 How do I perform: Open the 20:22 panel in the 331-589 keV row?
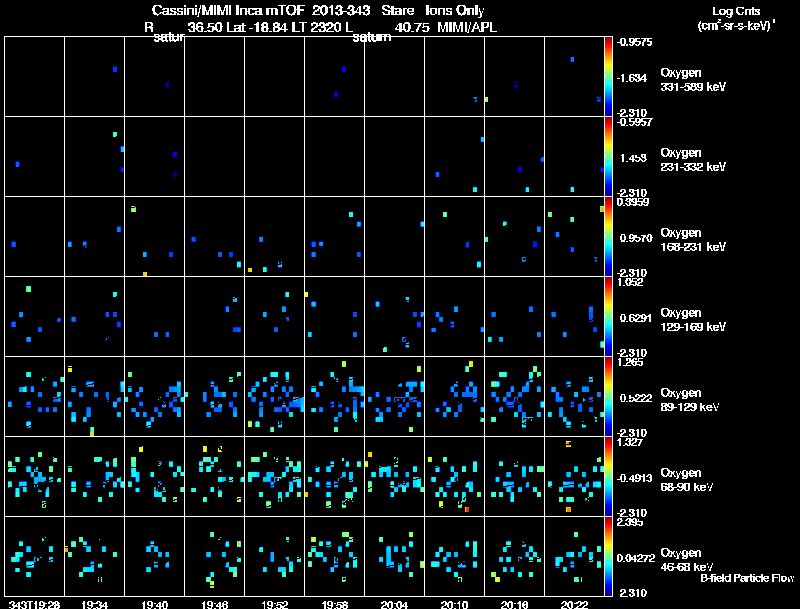[574, 76]
